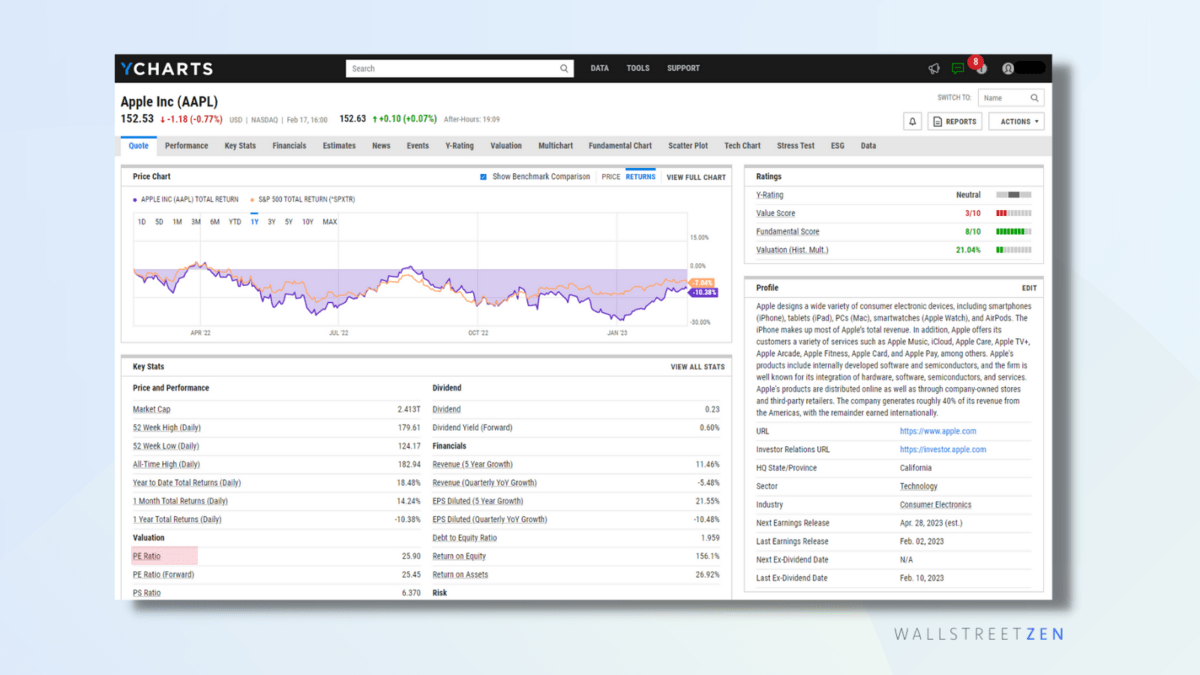
Task: Click VIEW ALL STATS
Action: click(x=698, y=367)
